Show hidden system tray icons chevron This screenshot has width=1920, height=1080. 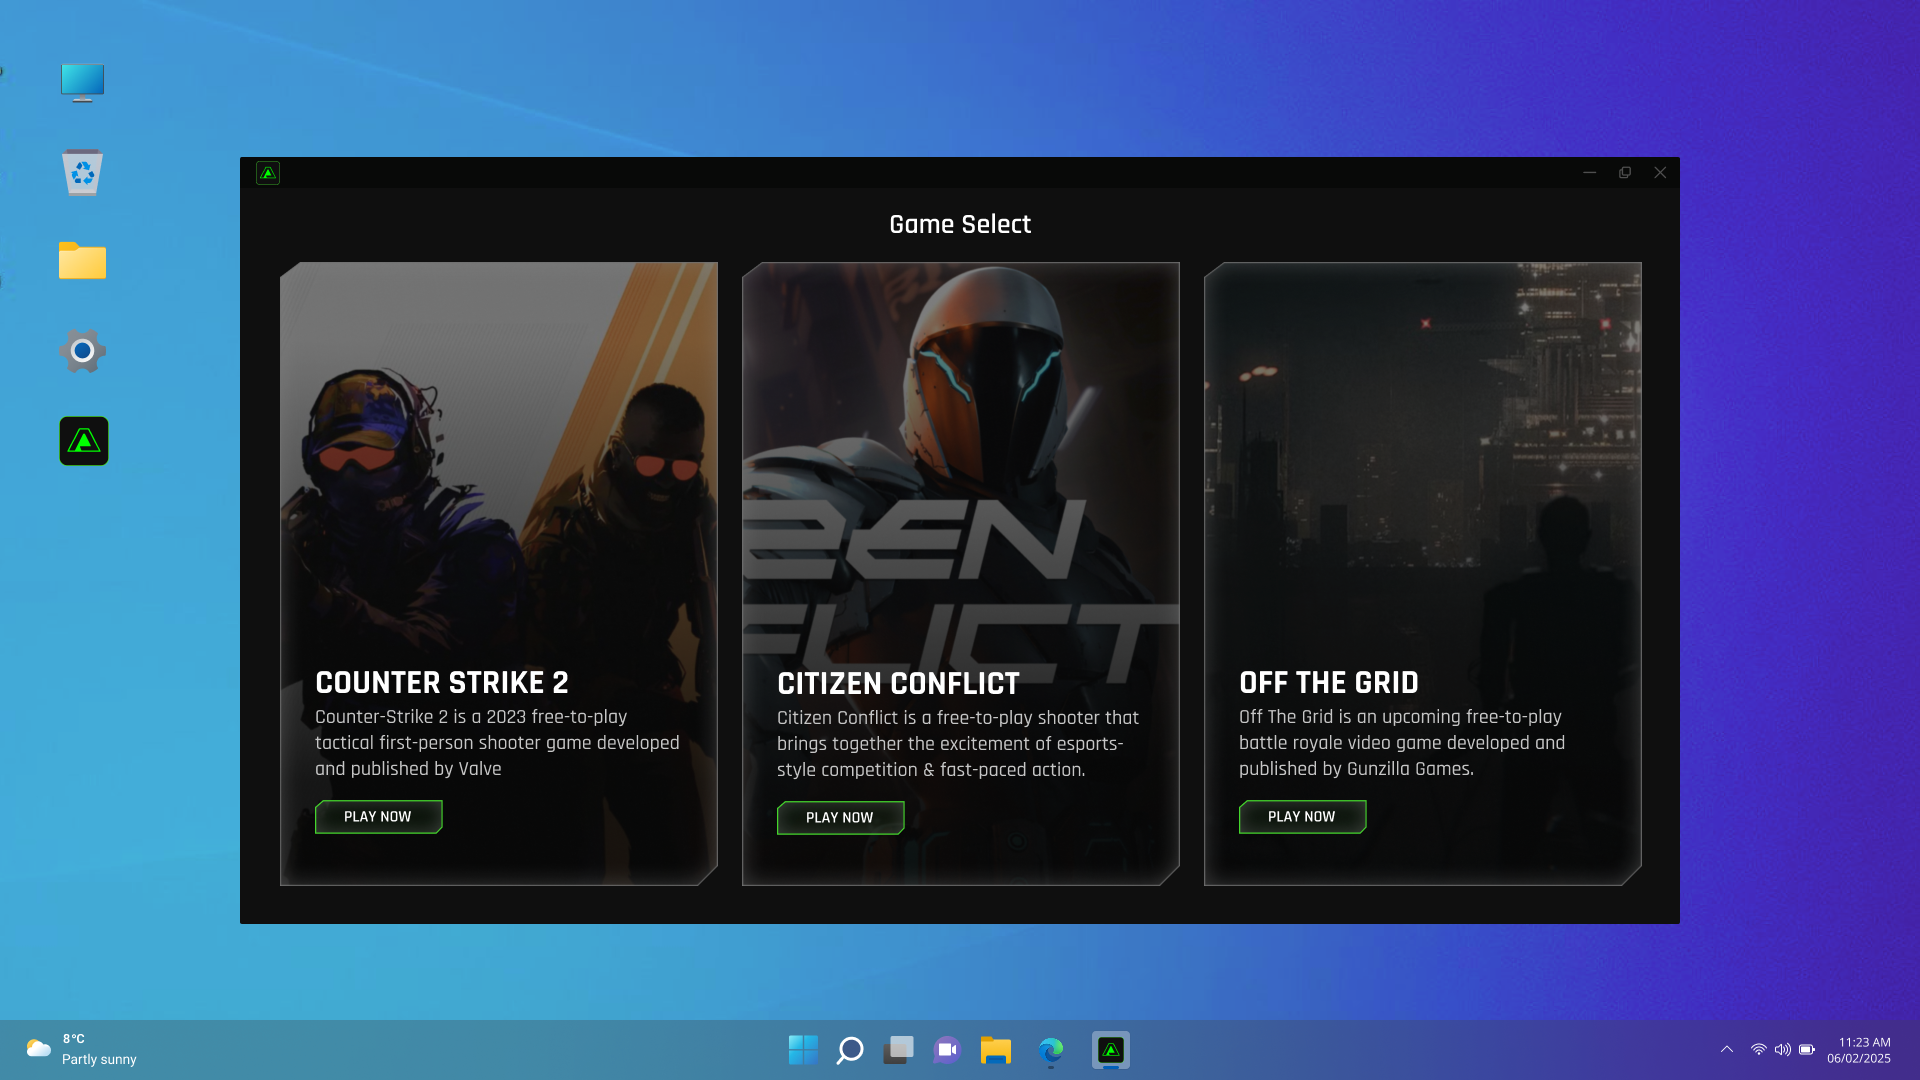pos(1727,1049)
